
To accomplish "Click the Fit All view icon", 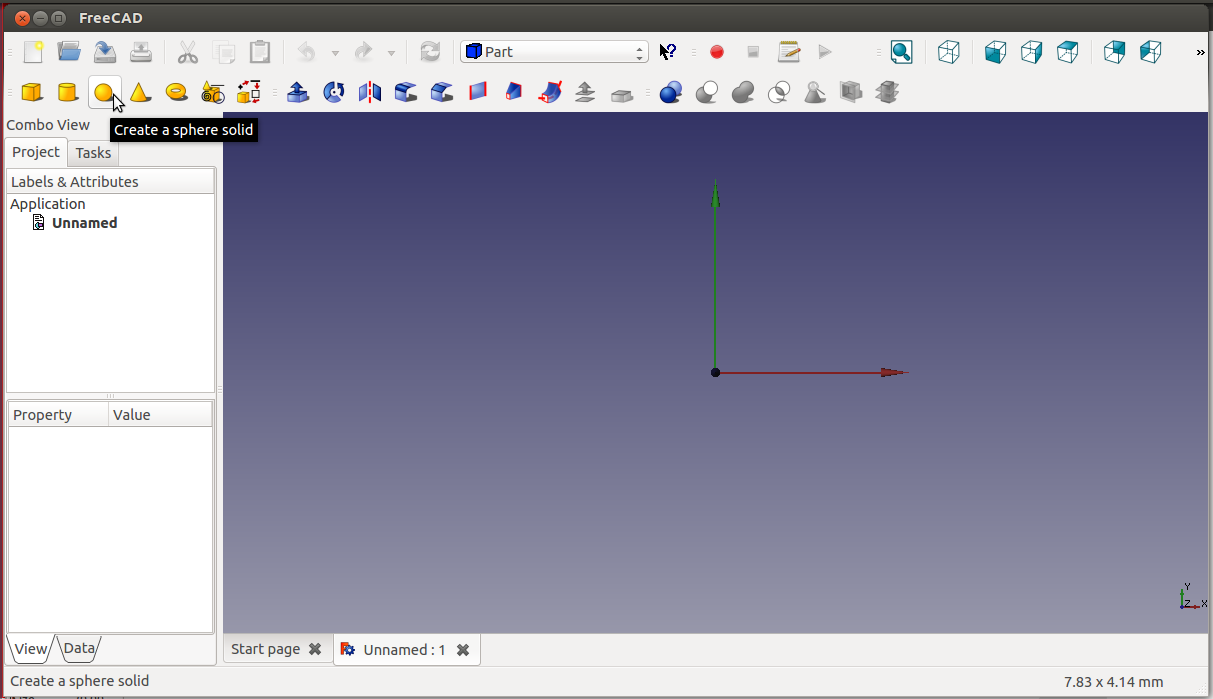I will tap(901, 52).
